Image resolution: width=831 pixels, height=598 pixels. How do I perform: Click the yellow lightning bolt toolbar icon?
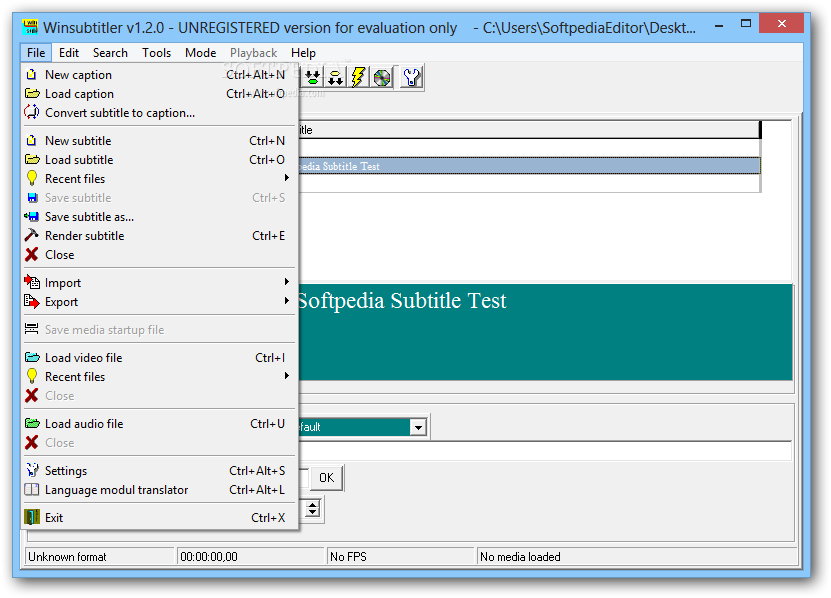coord(359,77)
